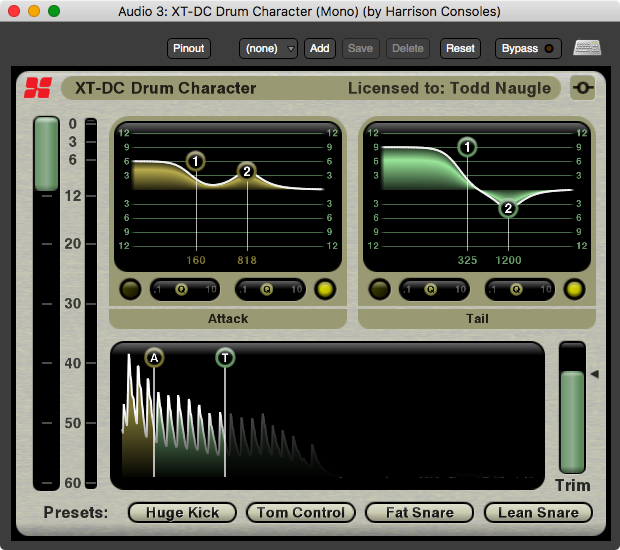Click the 325 frequency value
Screen dimensions: 620x550
[x=467, y=260]
